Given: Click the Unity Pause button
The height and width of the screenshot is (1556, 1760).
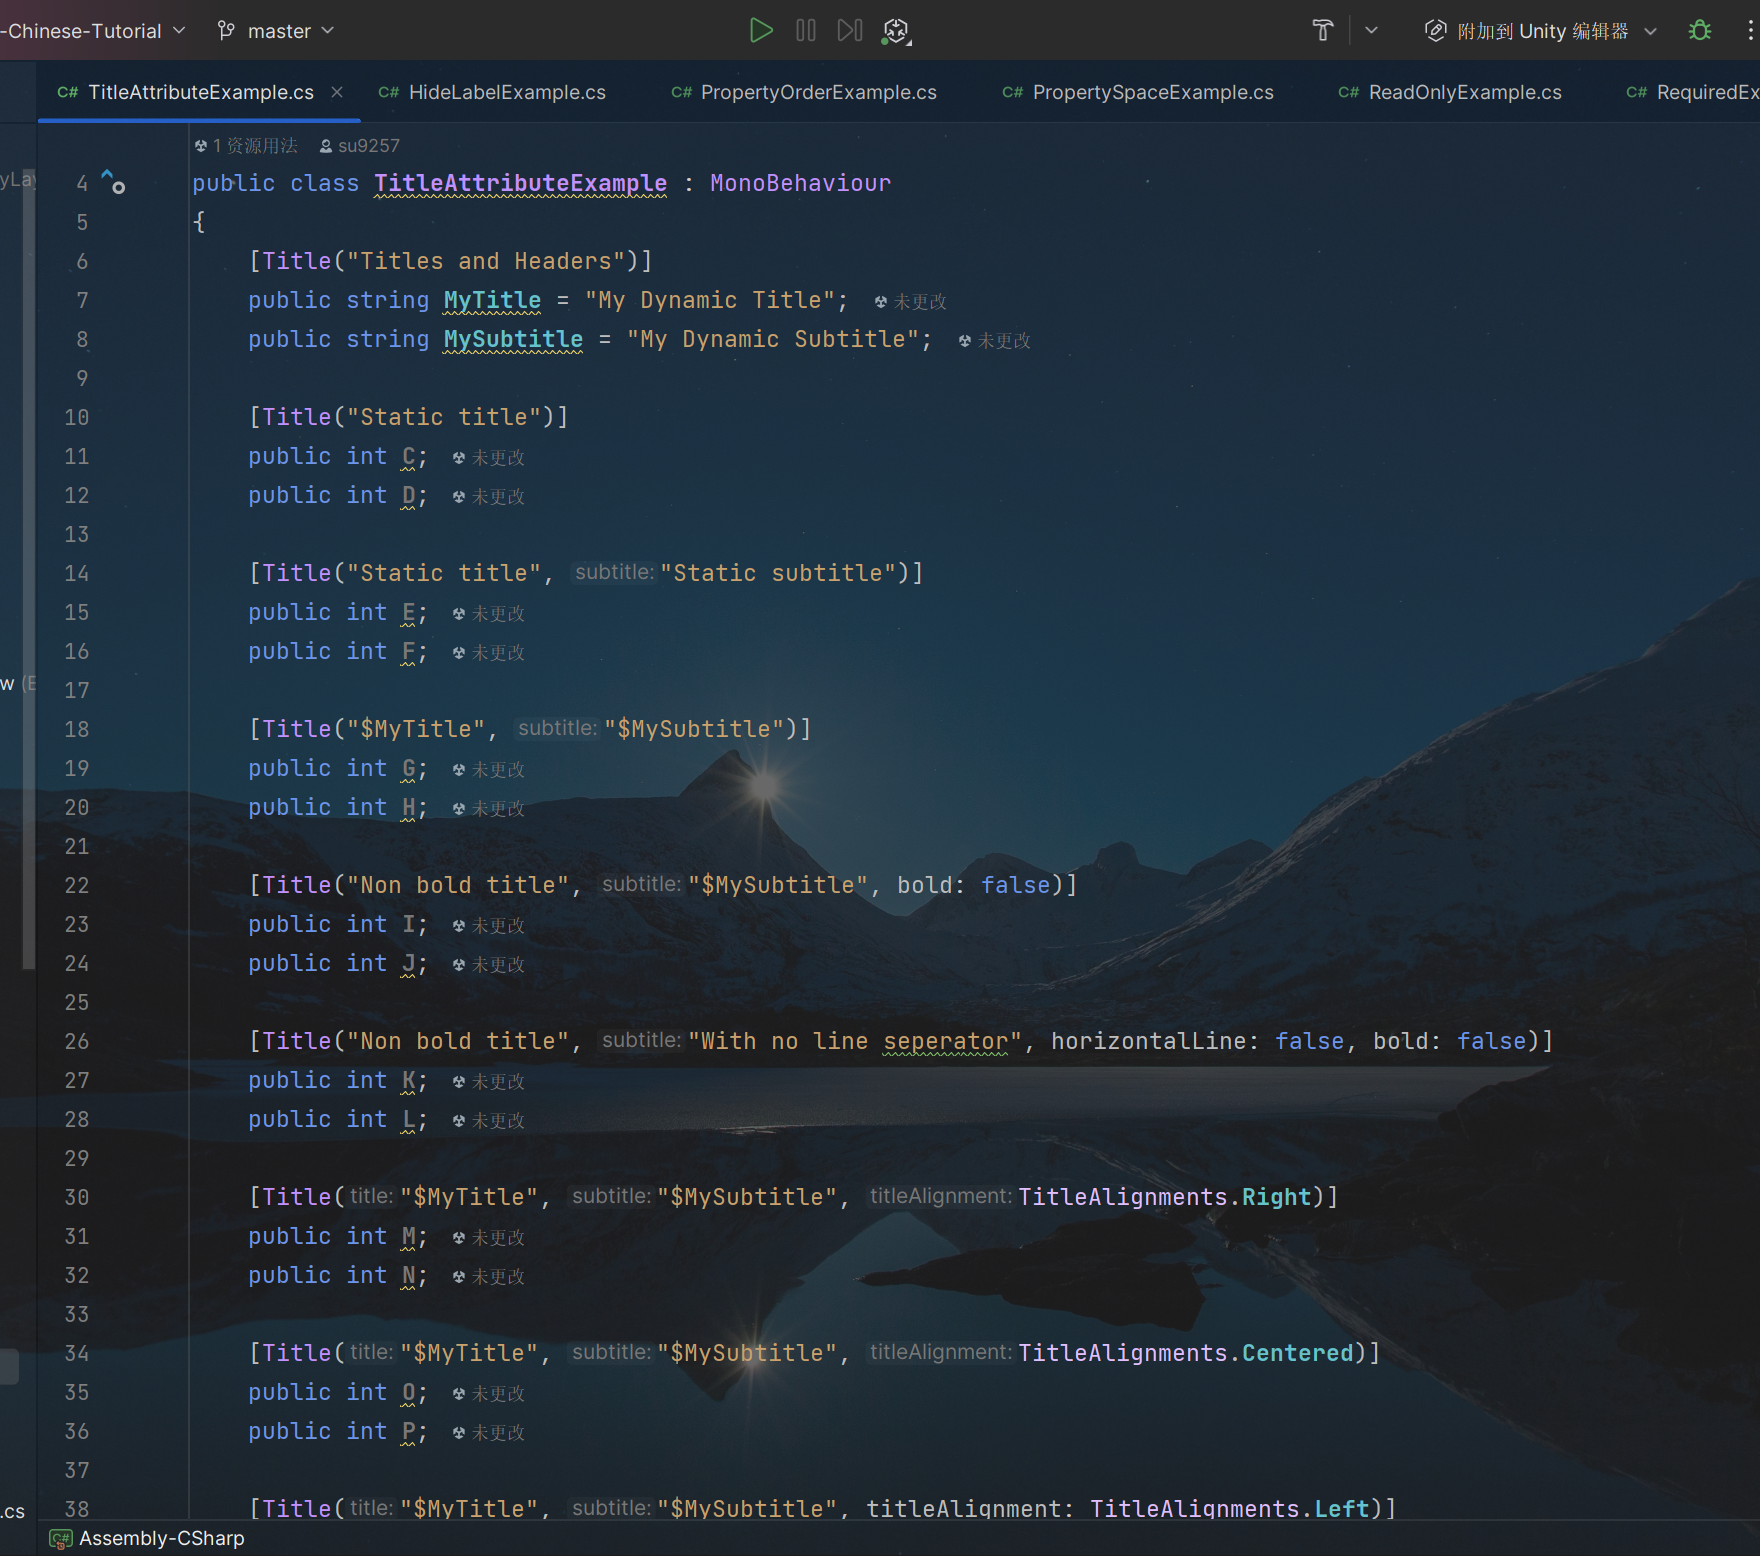Looking at the screenshot, I should point(805,31).
